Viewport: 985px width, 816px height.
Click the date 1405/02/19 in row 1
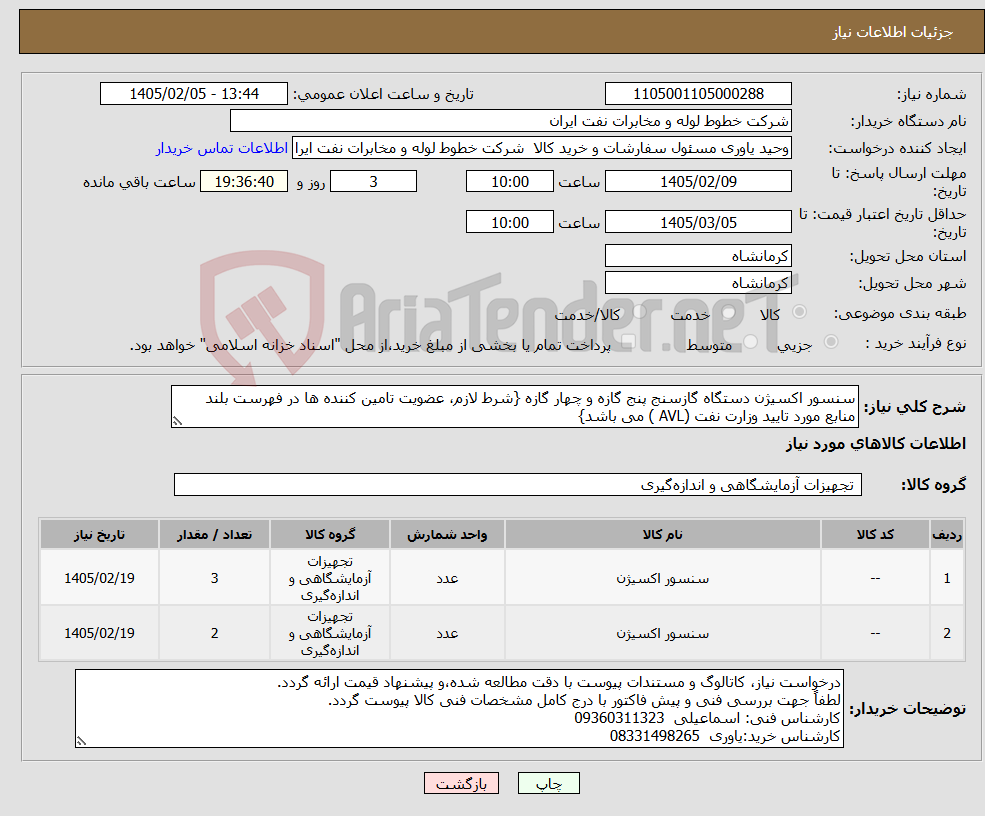pyautogui.click(x=99, y=578)
